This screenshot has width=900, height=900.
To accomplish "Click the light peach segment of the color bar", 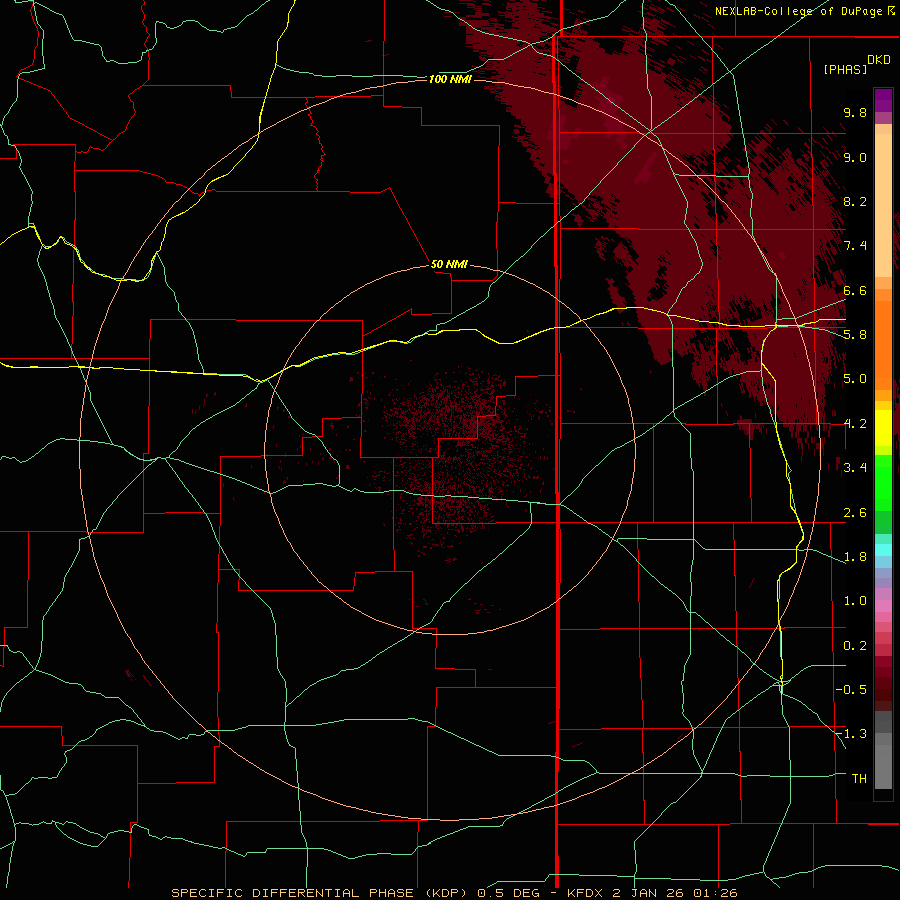I will (883, 205).
